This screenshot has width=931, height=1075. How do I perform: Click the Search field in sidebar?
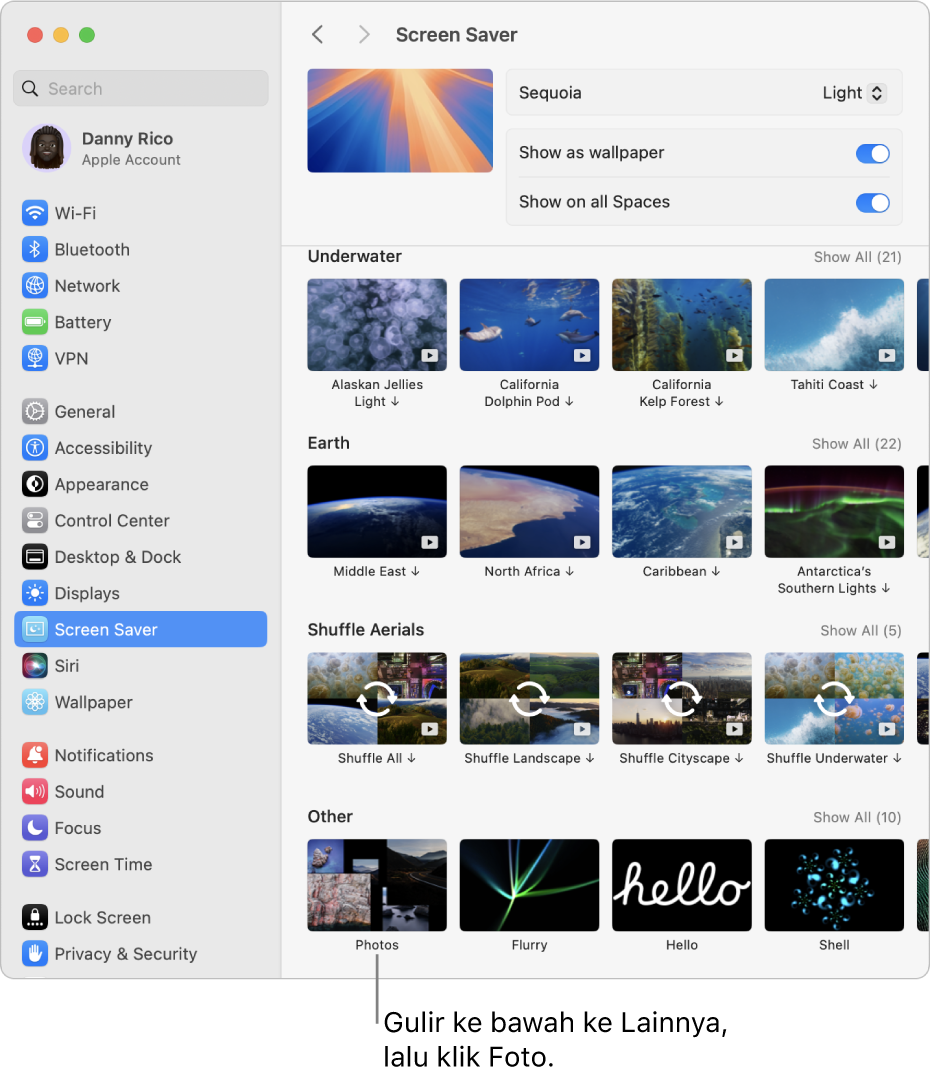pyautogui.click(x=141, y=88)
